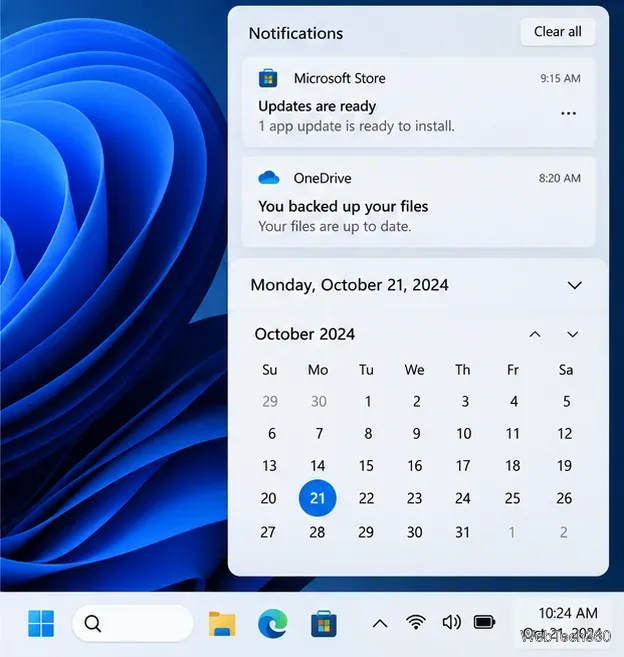Open the Windows Start menu
Image resolution: width=624 pixels, height=657 pixels.
click(x=41, y=623)
